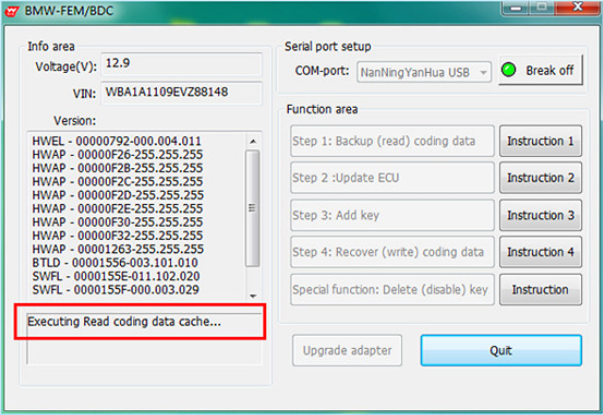Click the BMW-FEM/BDC app icon in title bar

12,11
